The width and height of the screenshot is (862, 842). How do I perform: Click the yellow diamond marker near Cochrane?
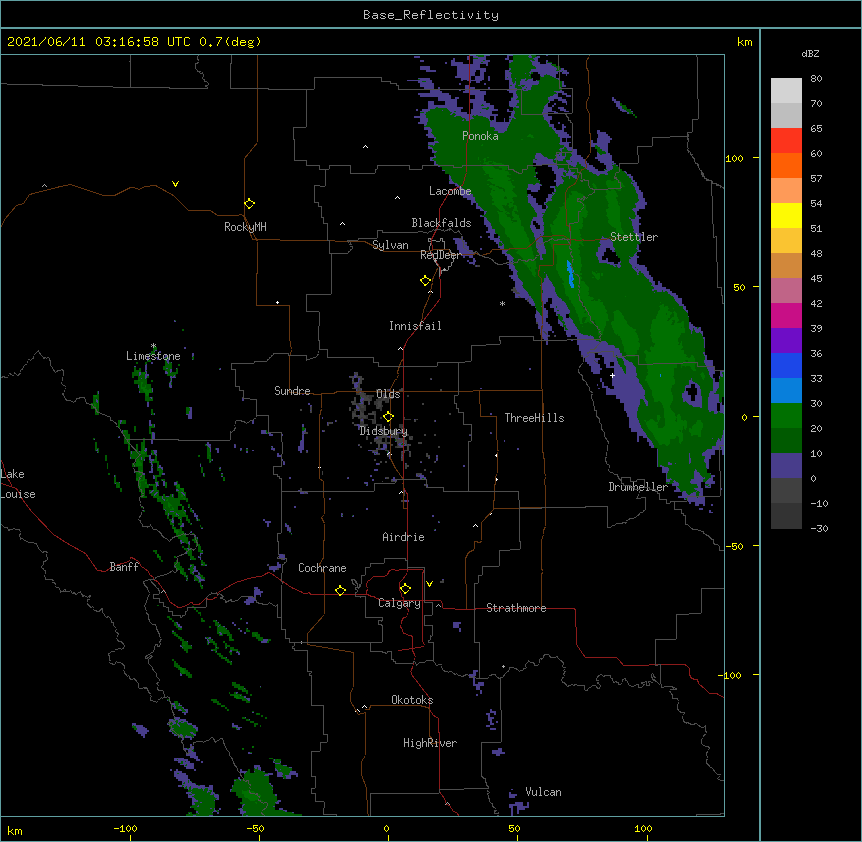click(340, 590)
